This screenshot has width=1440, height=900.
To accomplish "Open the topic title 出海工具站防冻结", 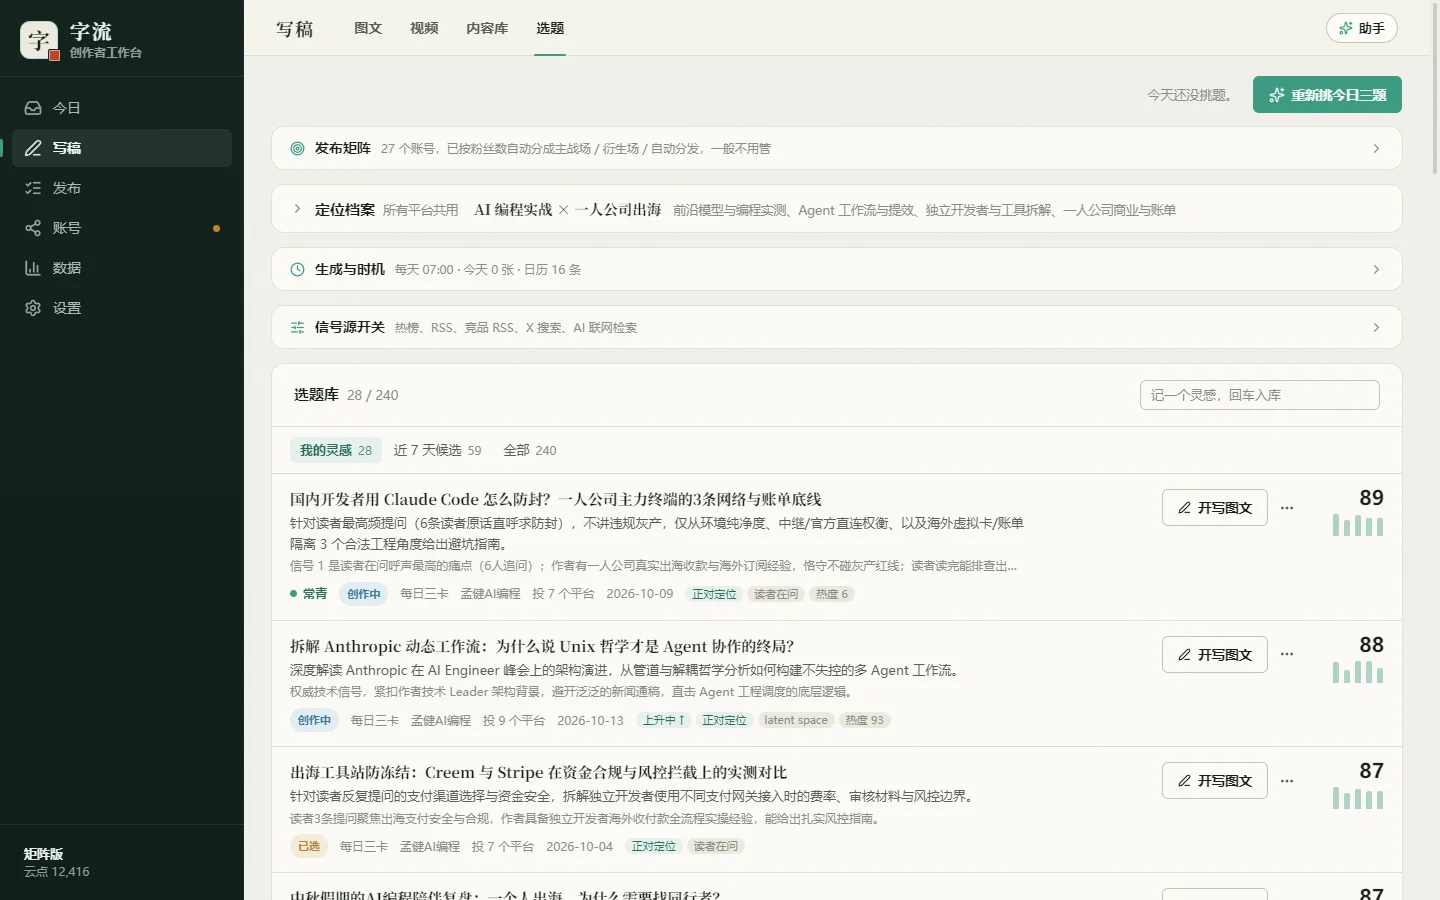I will point(539,772).
